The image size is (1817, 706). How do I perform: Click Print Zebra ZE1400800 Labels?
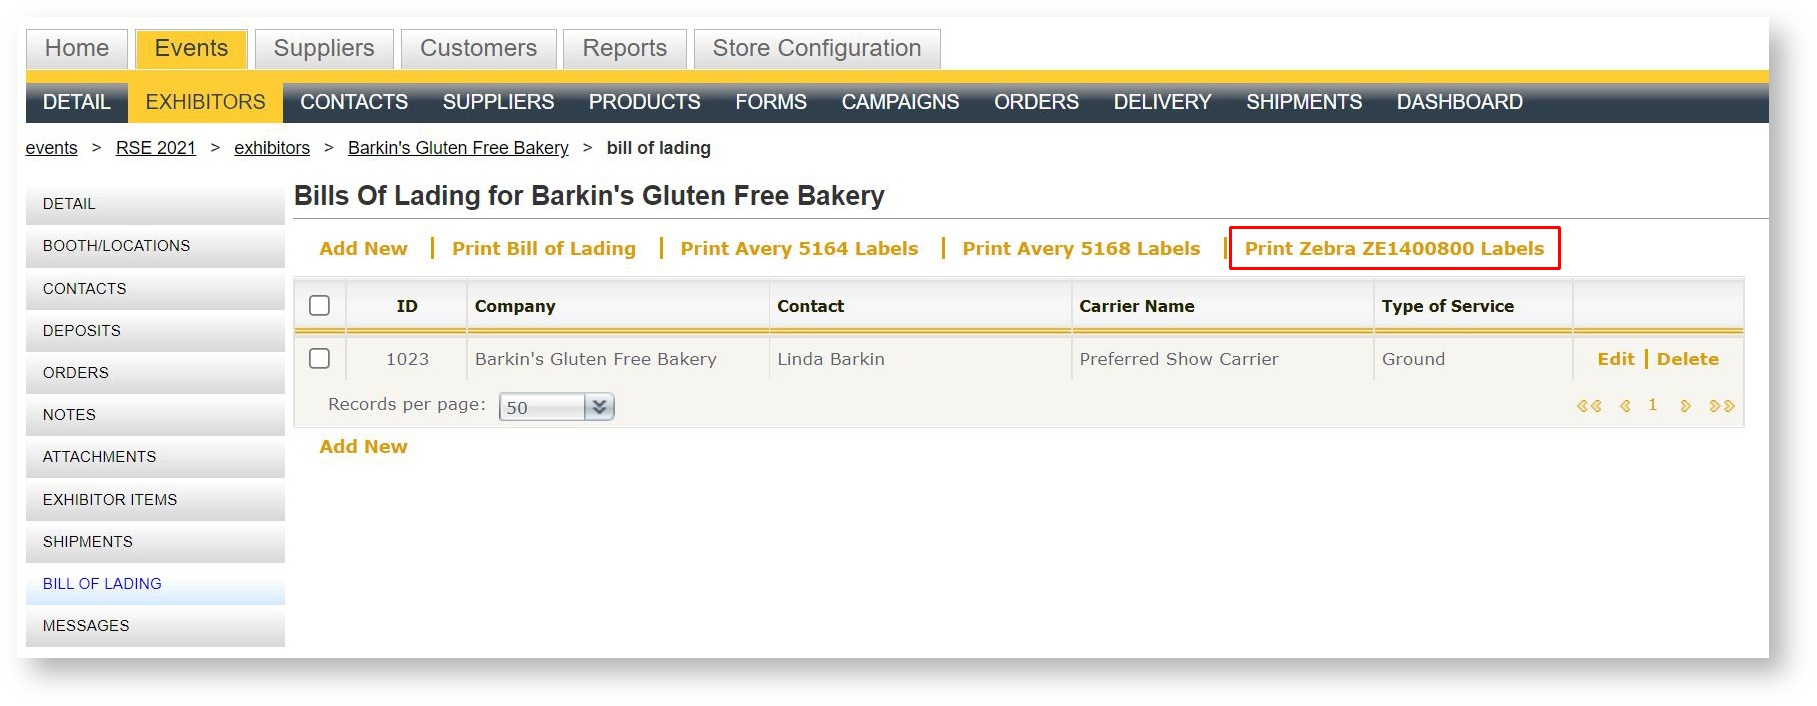(1394, 248)
